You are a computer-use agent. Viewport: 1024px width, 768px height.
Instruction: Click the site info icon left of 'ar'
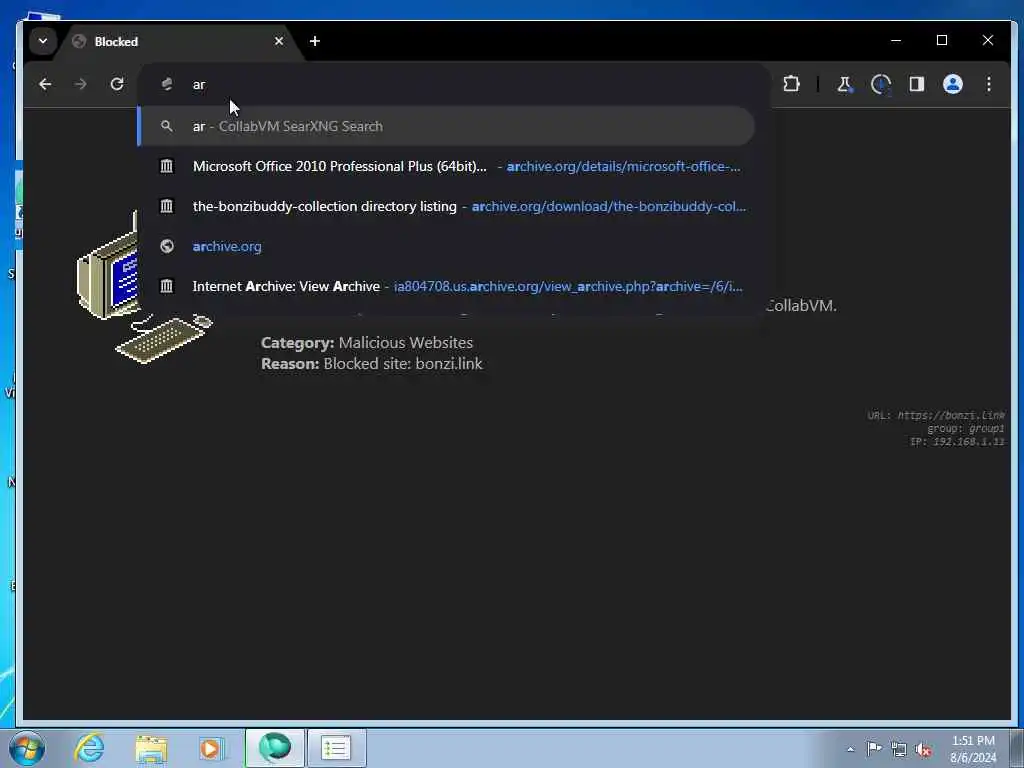coord(167,84)
